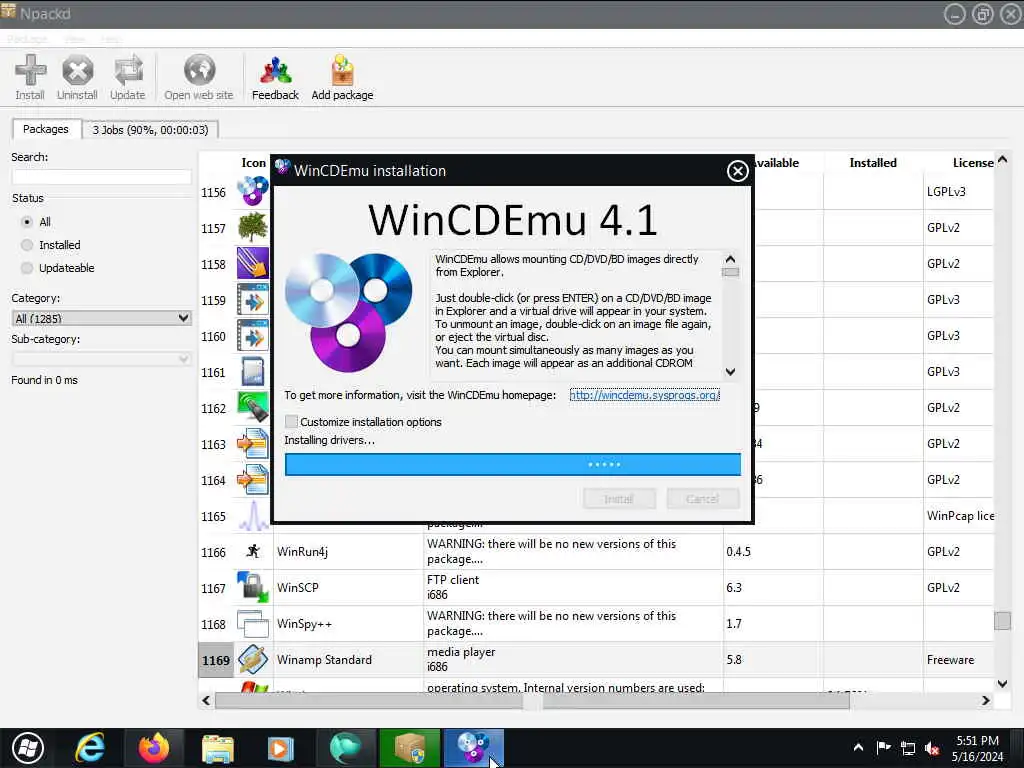1024x768 pixels.
Task: Click the package icon in row 1161
Action: pos(253,372)
